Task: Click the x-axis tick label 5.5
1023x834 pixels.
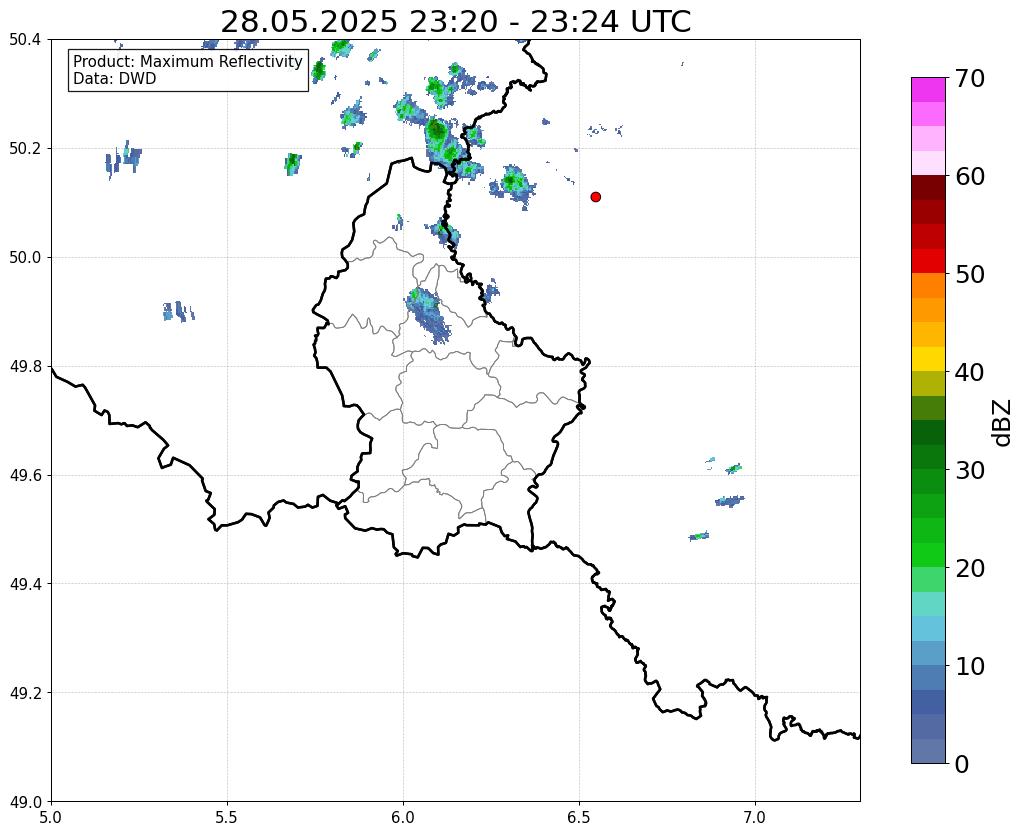Action: click(227, 817)
